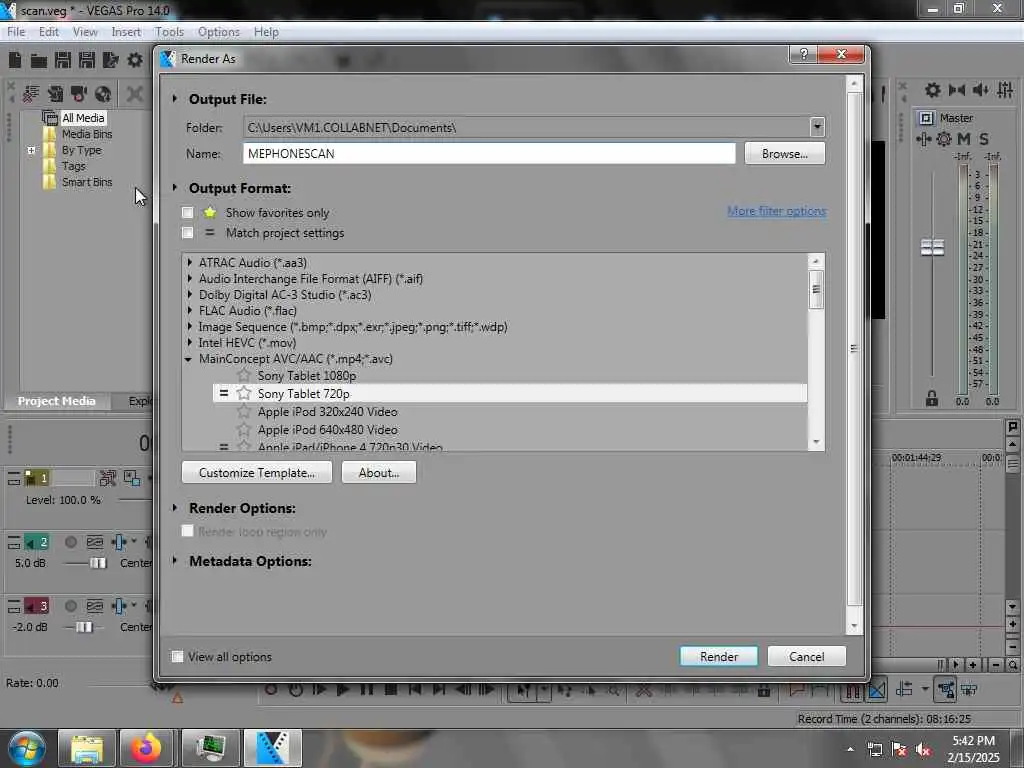Image resolution: width=1024 pixels, height=768 pixels.
Task: Expand the Render Options section
Action: click(x=174, y=507)
